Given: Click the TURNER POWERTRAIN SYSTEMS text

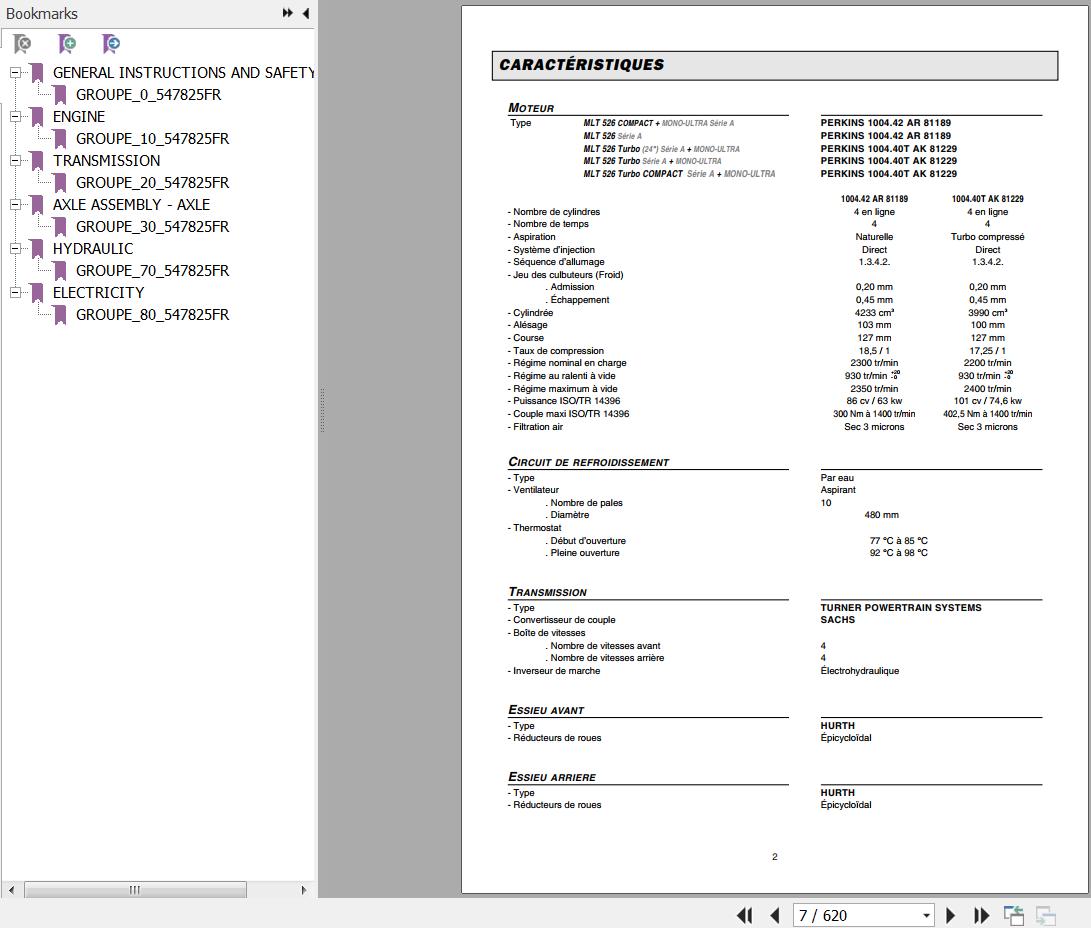Looking at the screenshot, I should click(901, 608).
